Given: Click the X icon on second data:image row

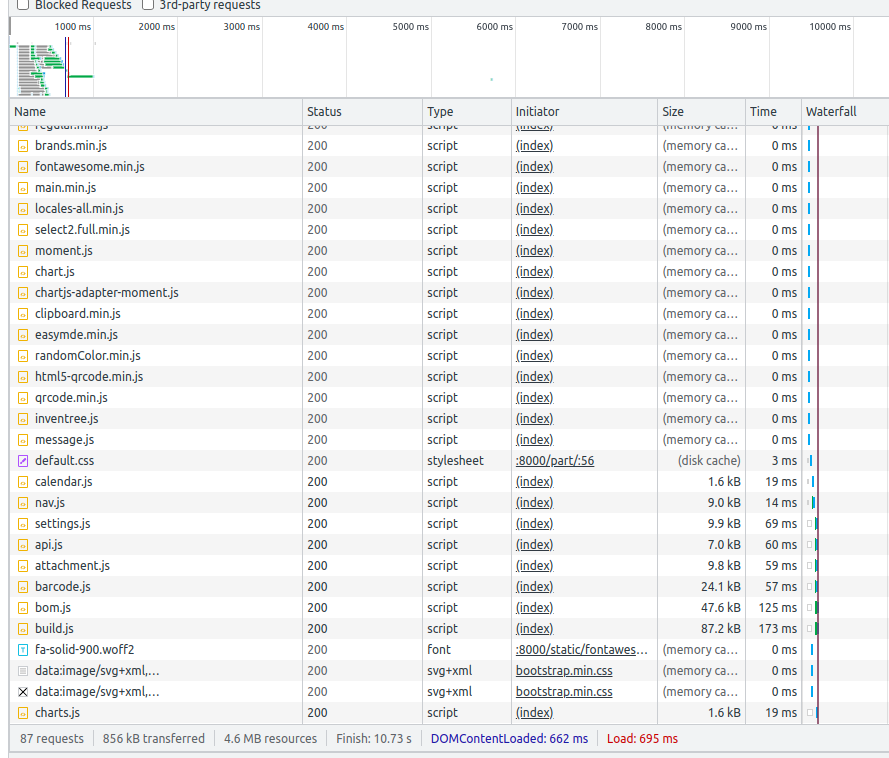Looking at the screenshot, I should click(23, 691).
